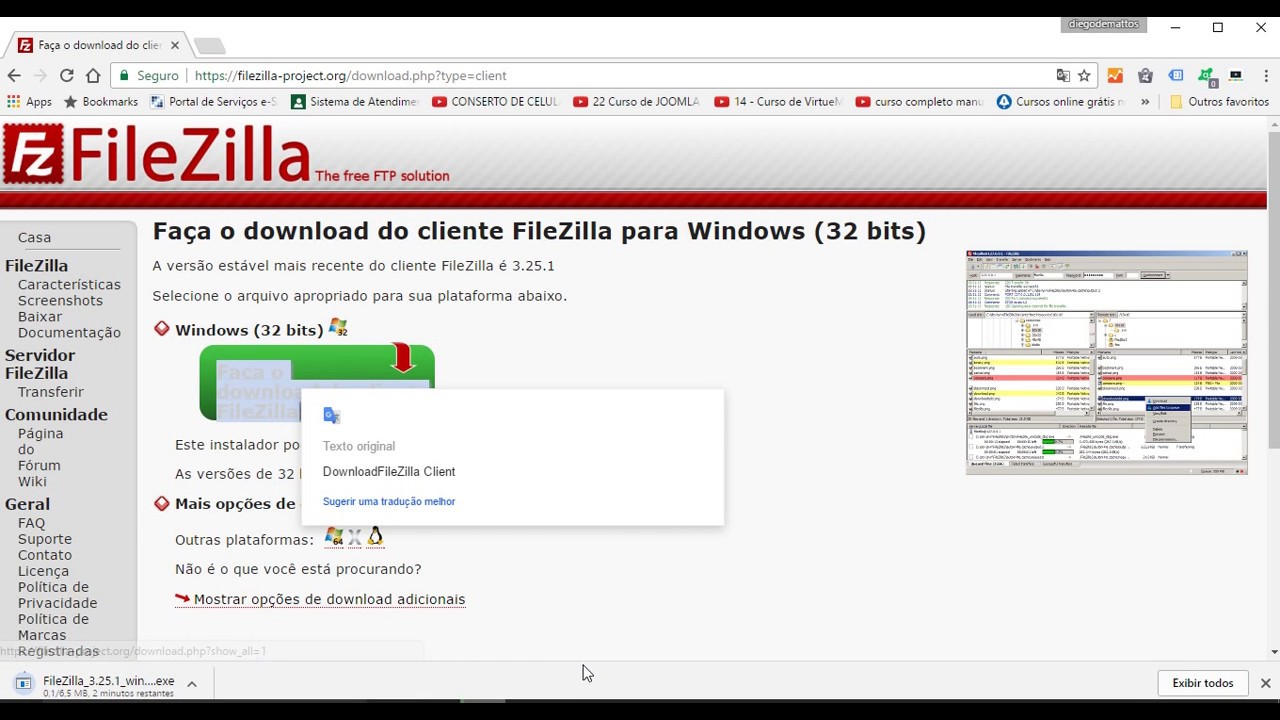Select the Linux penguin platform icon

tap(375, 538)
